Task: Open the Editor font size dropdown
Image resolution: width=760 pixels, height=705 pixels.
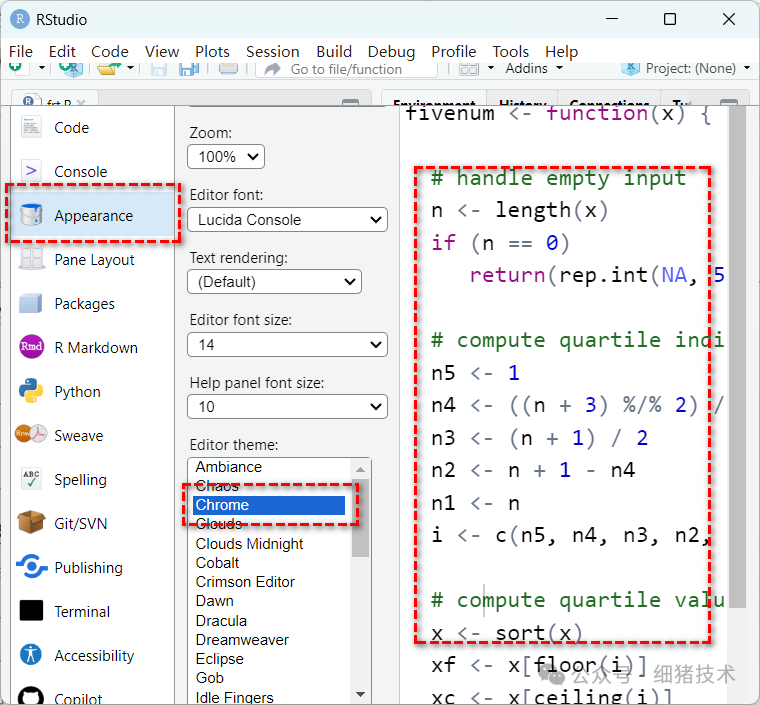Action: point(287,345)
